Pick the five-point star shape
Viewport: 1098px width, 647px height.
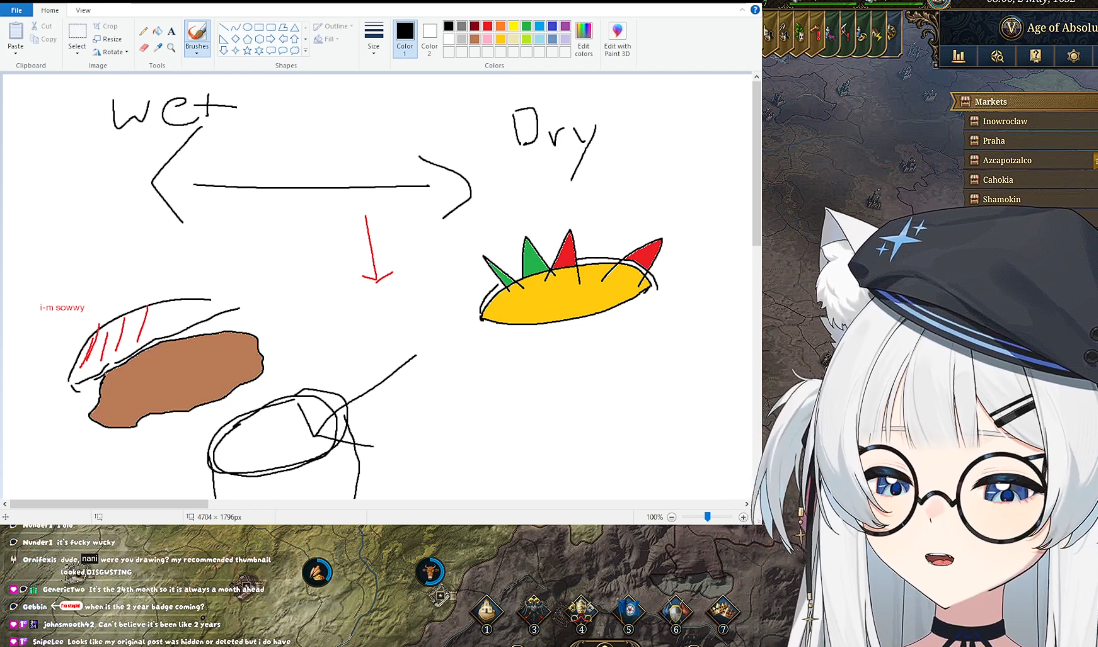pos(247,50)
